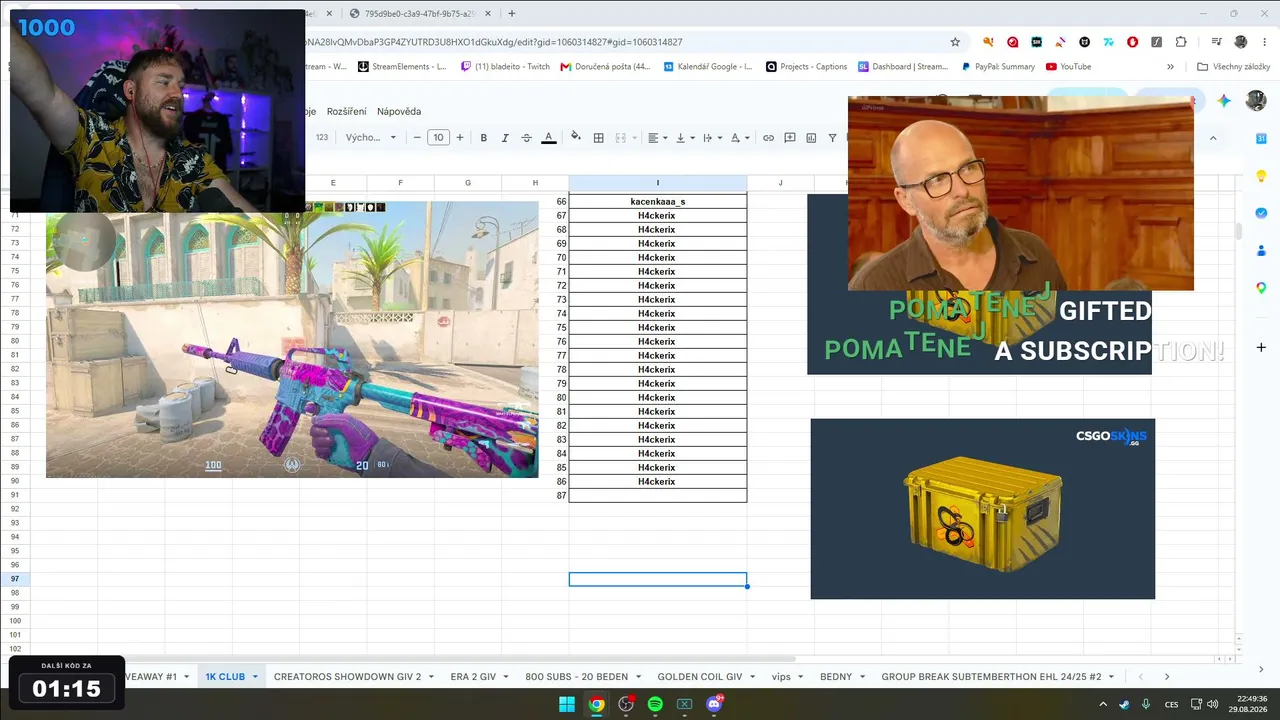Toggle bold formatting in the Sheets toolbar
Viewport: 1280px width, 720px height.
tap(484, 138)
